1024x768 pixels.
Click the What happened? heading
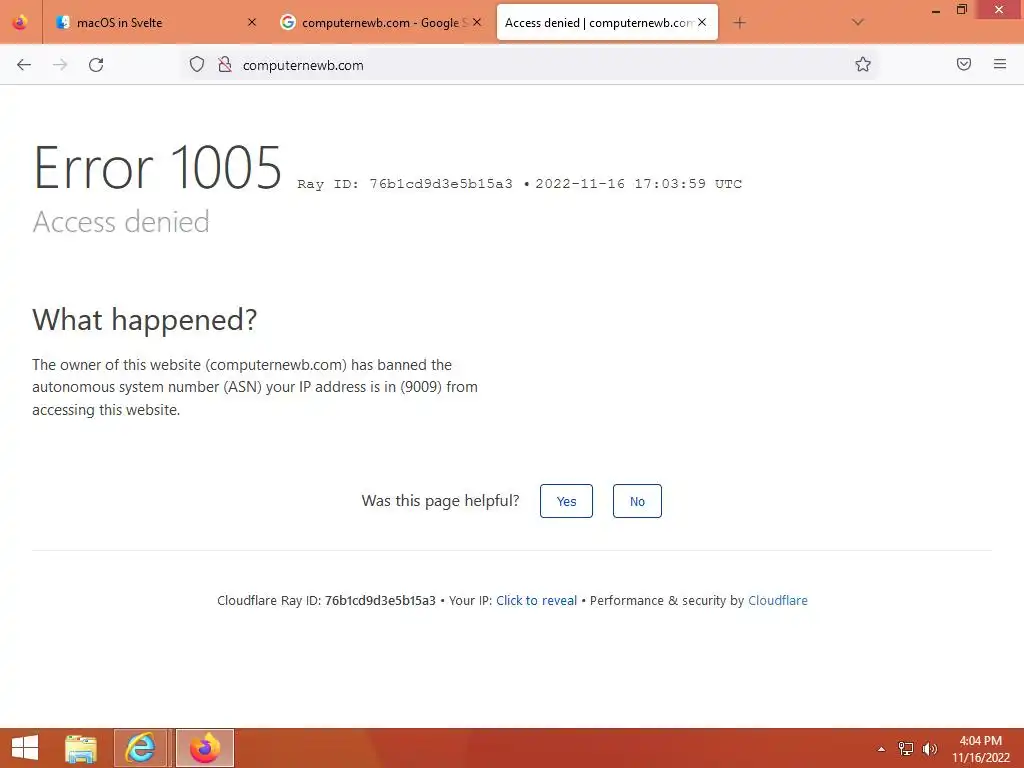(x=145, y=320)
